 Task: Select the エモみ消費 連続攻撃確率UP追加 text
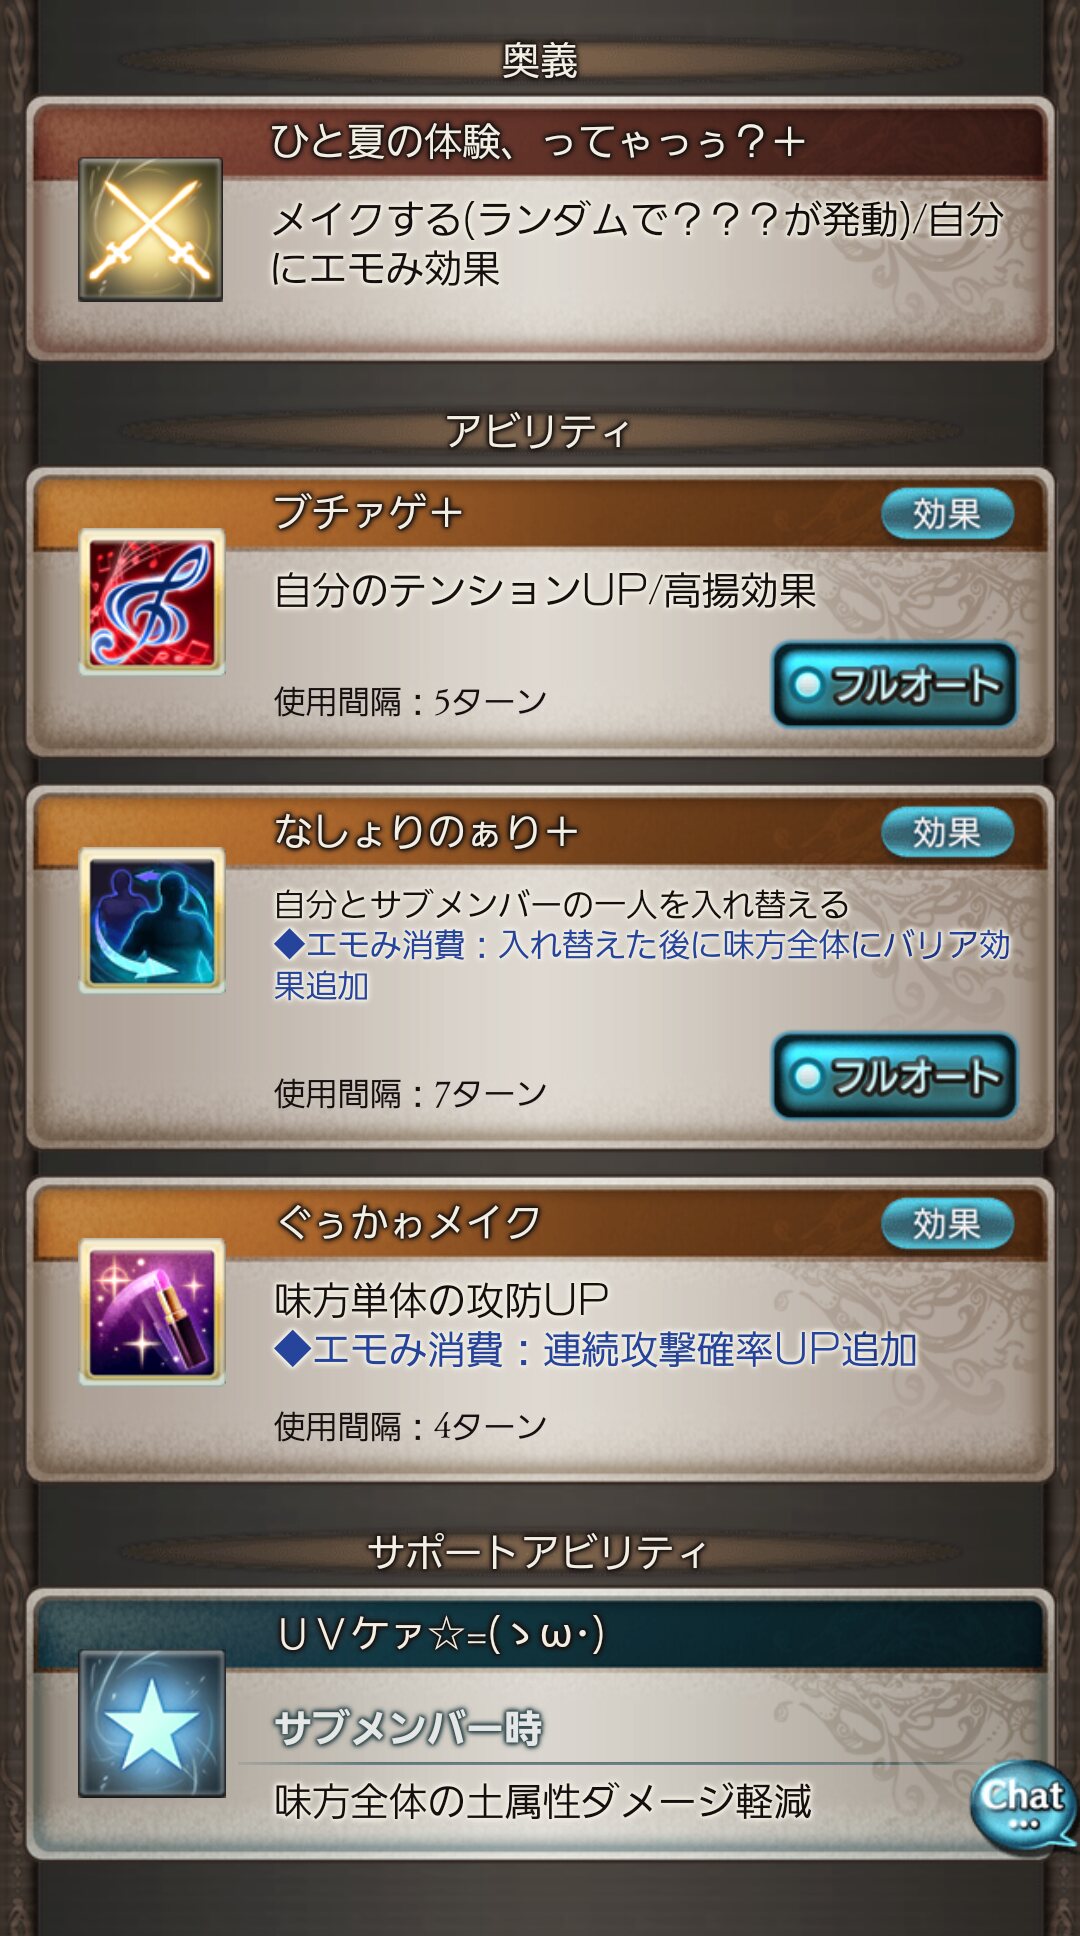pos(596,1350)
